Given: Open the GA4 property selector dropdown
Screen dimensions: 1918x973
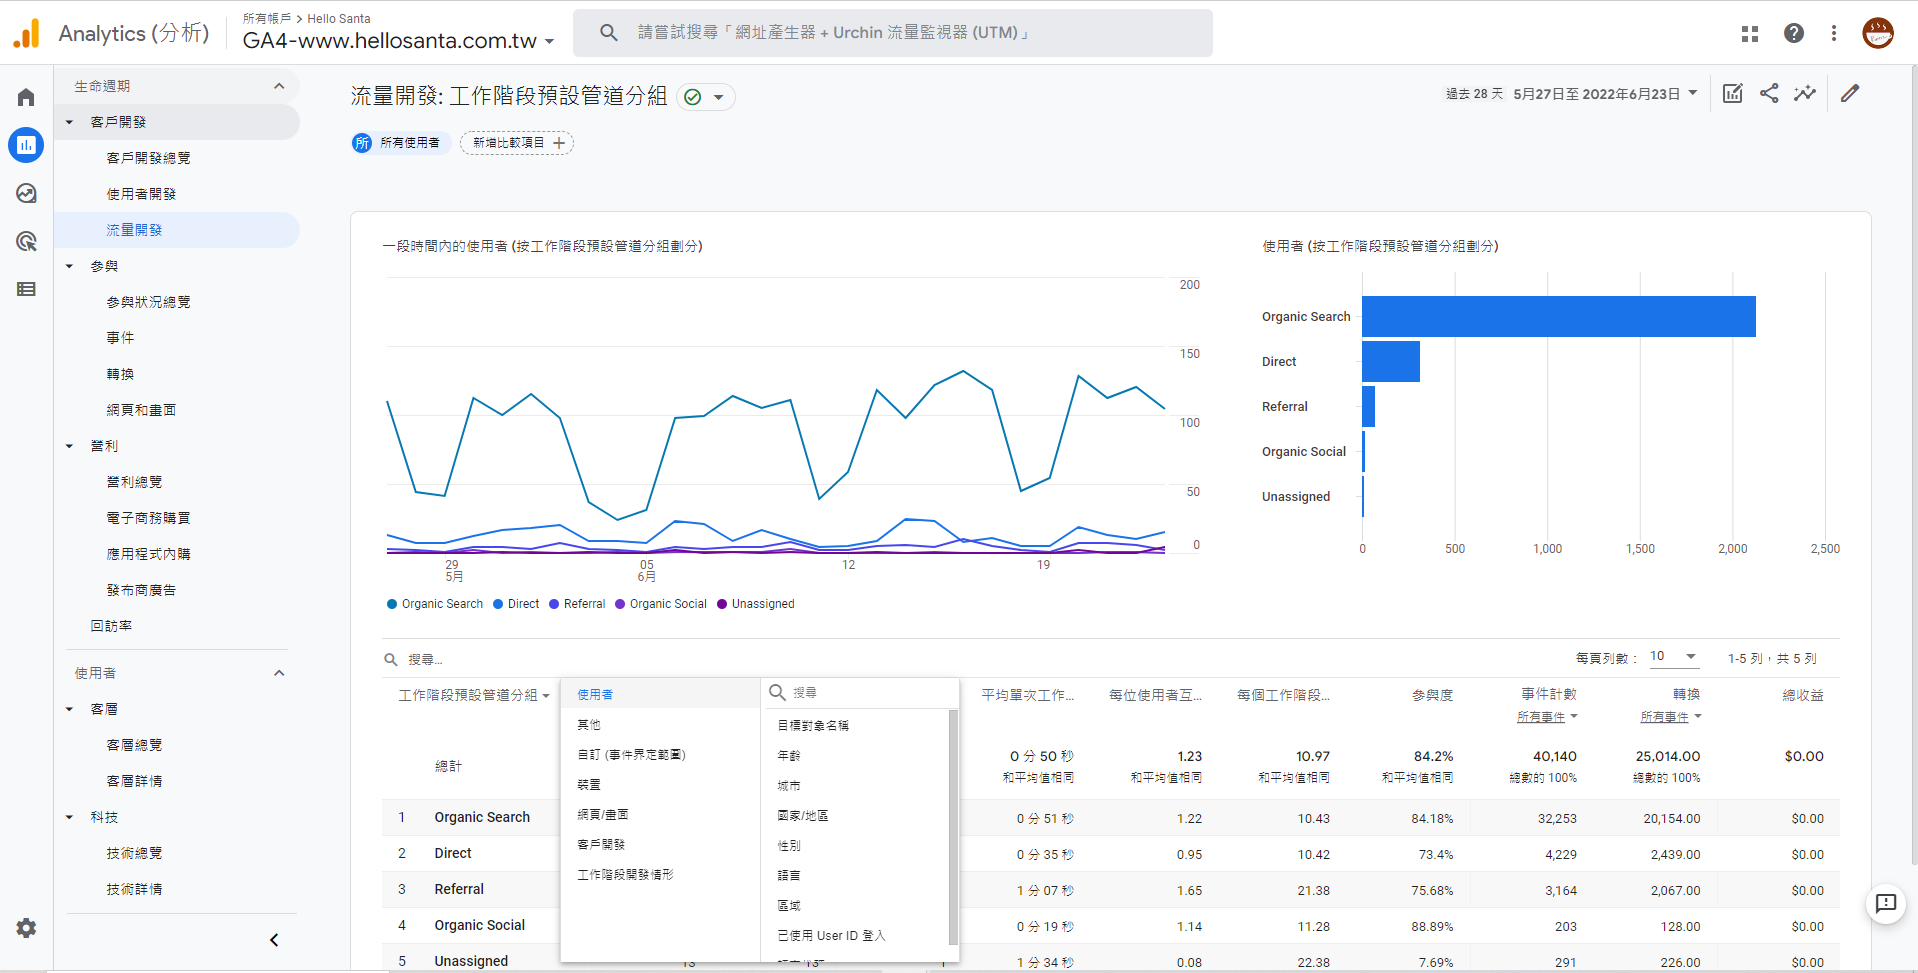Looking at the screenshot, I should pos(398,40).
